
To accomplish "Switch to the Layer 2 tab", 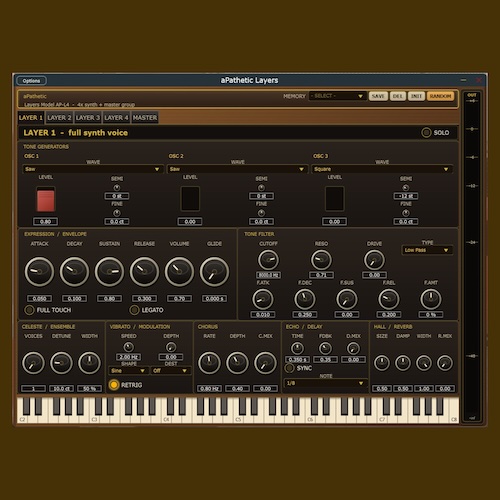I will [x=59, y=118].
